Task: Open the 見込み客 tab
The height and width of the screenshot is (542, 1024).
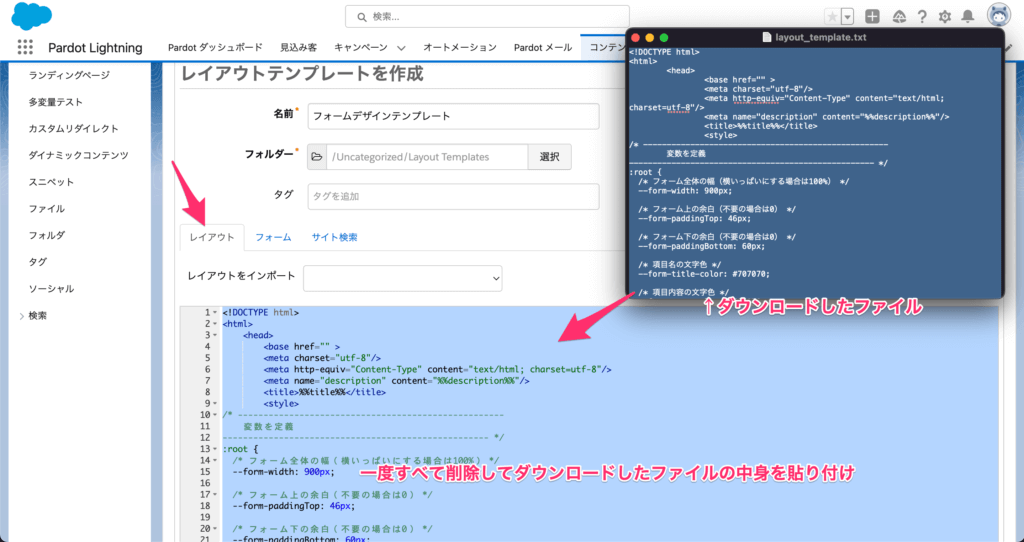Action: point(298,47)
